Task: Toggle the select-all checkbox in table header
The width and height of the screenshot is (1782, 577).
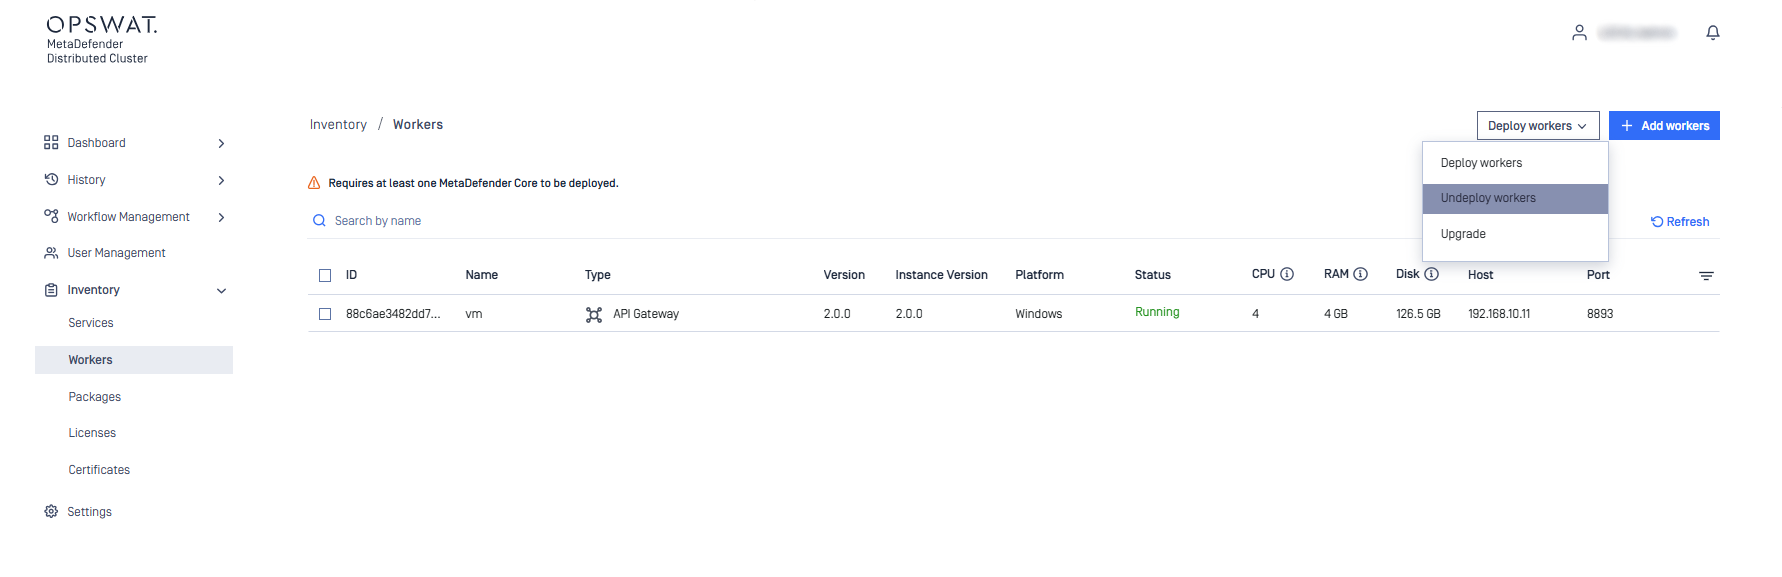Action: pos(325,275)
